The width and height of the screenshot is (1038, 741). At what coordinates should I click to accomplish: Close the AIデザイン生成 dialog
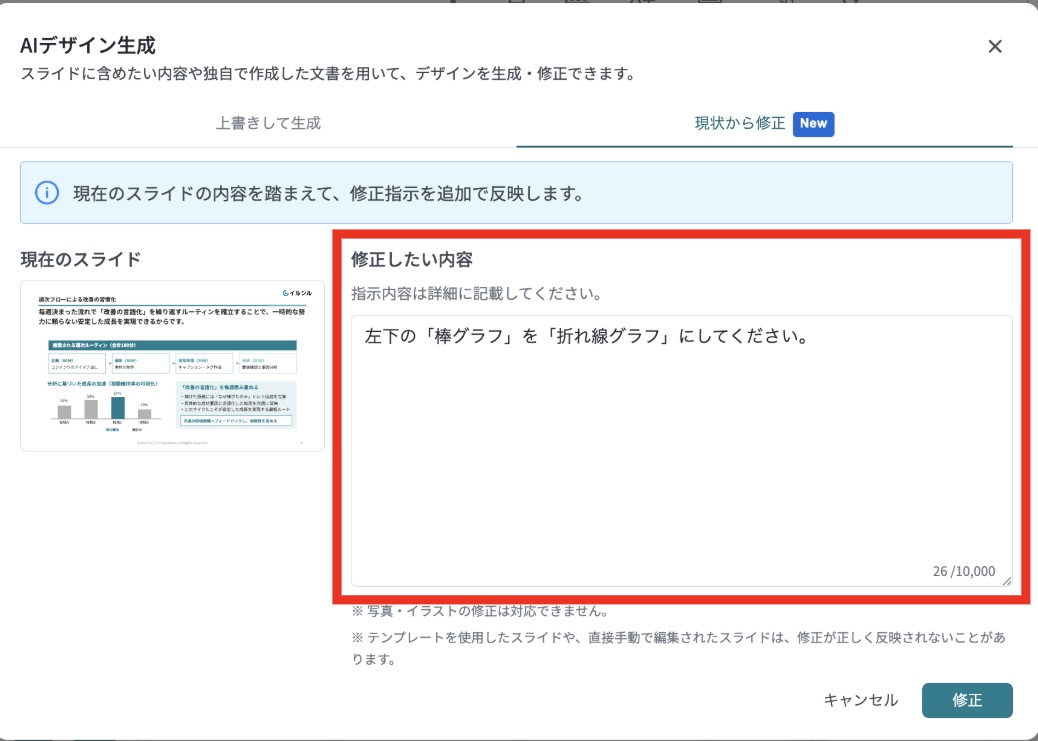tap(994, 46)
